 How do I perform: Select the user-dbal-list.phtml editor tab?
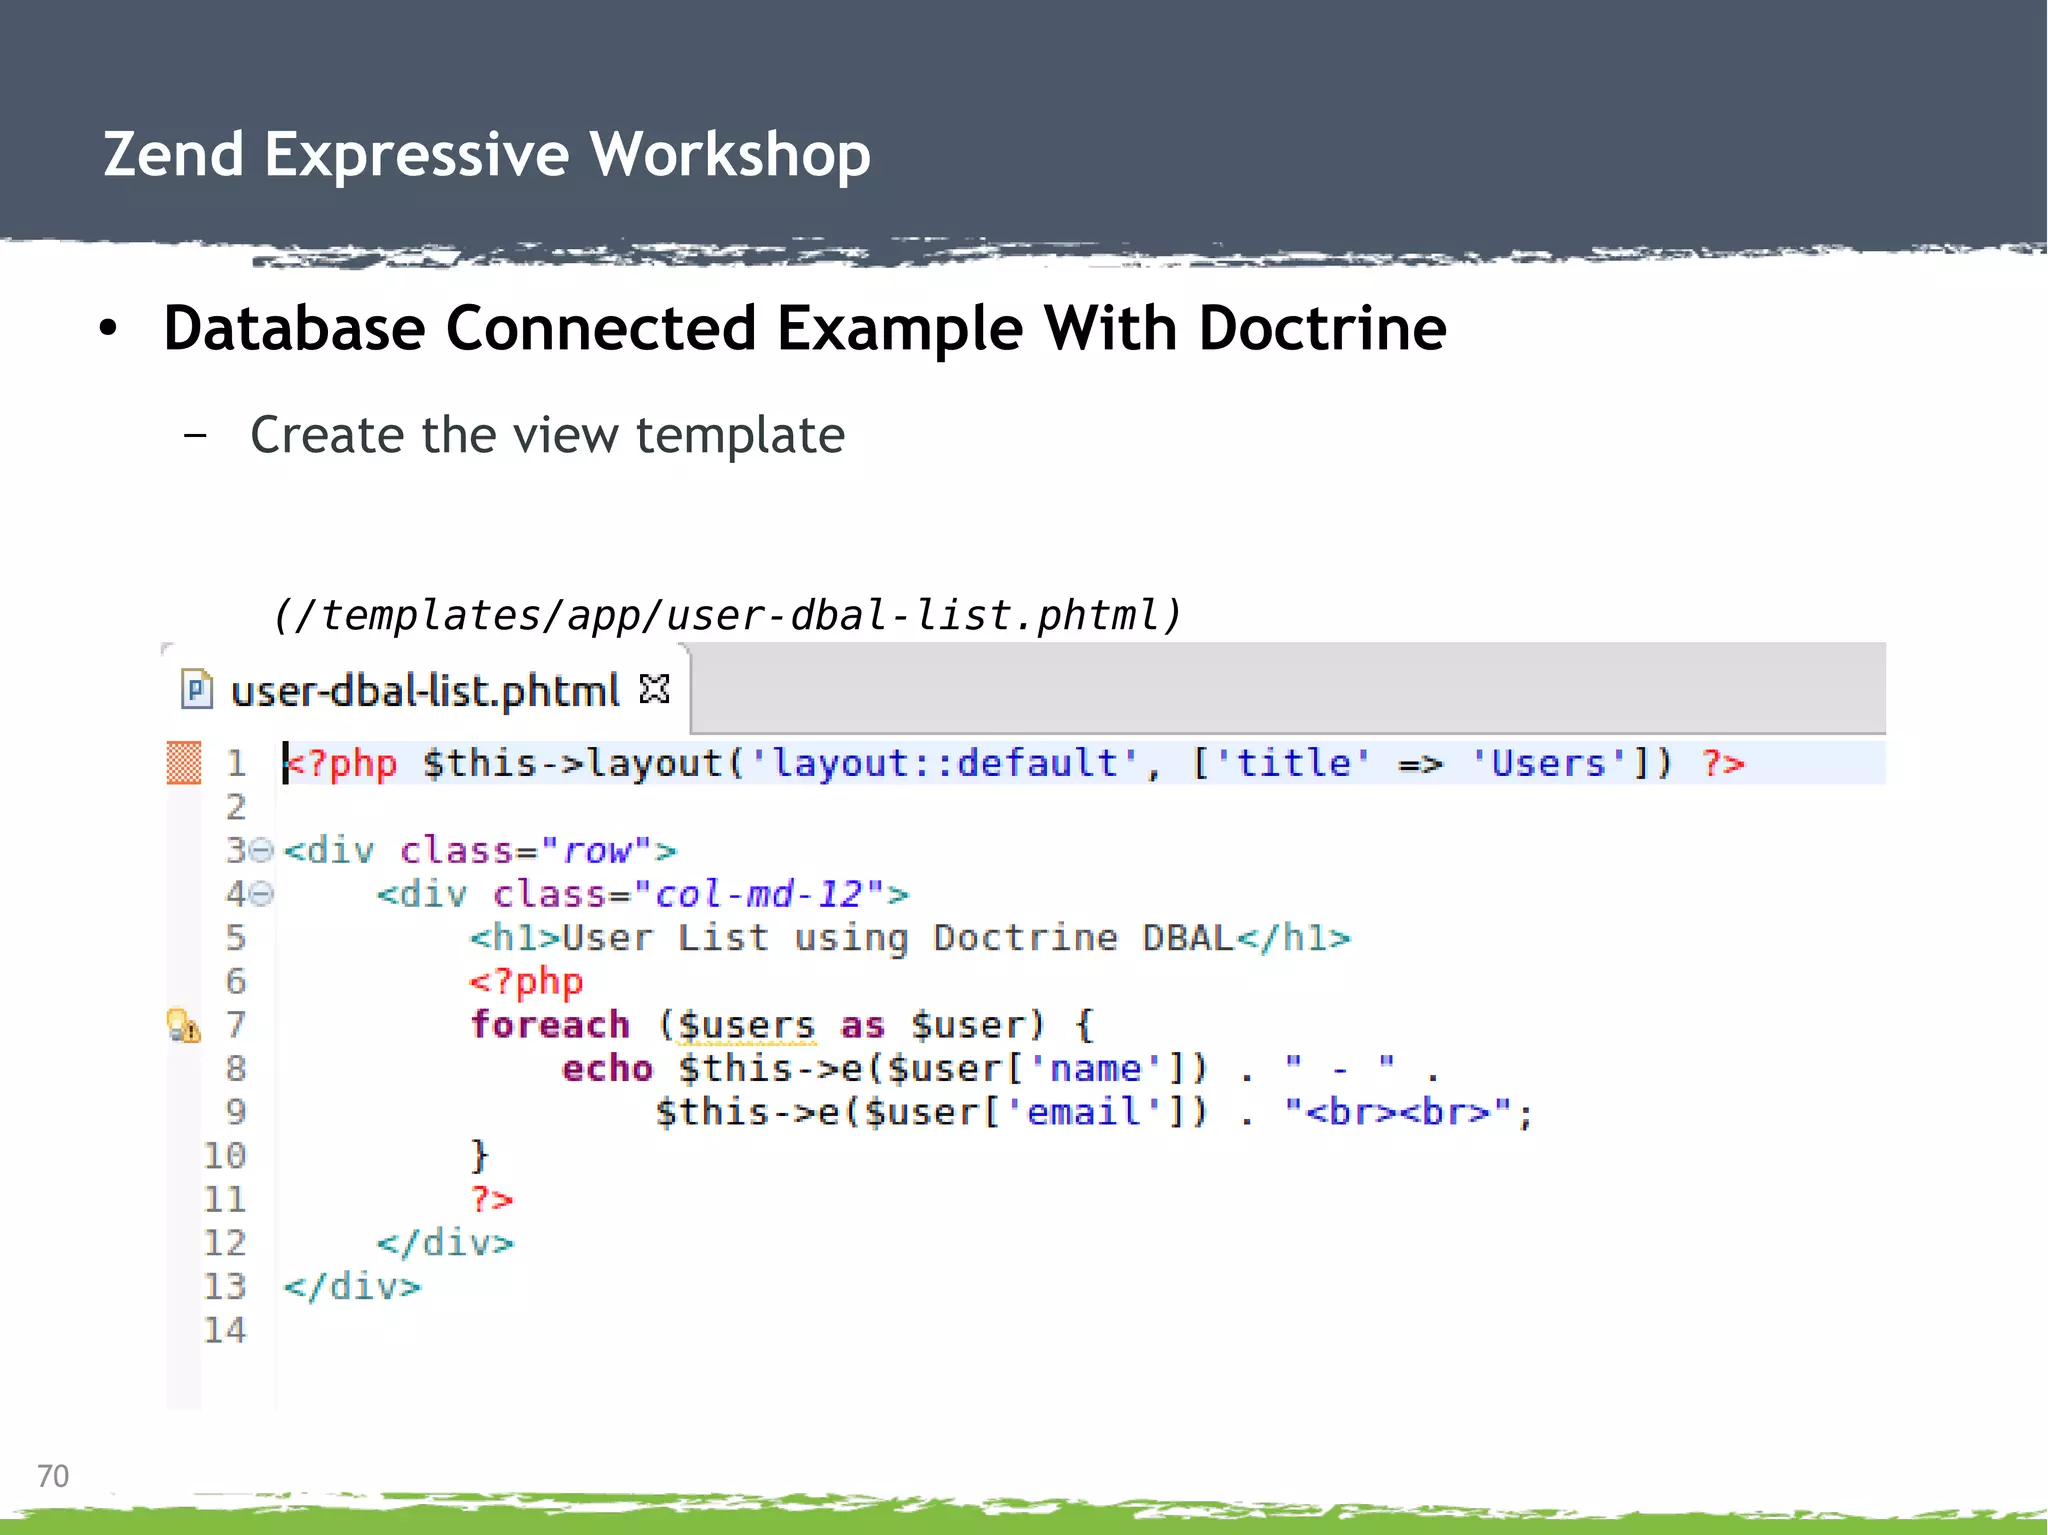point(426,690)
